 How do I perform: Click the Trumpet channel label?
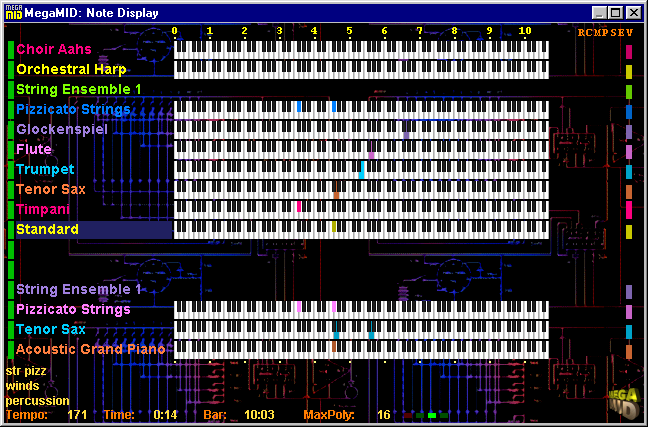pos(44,170)
